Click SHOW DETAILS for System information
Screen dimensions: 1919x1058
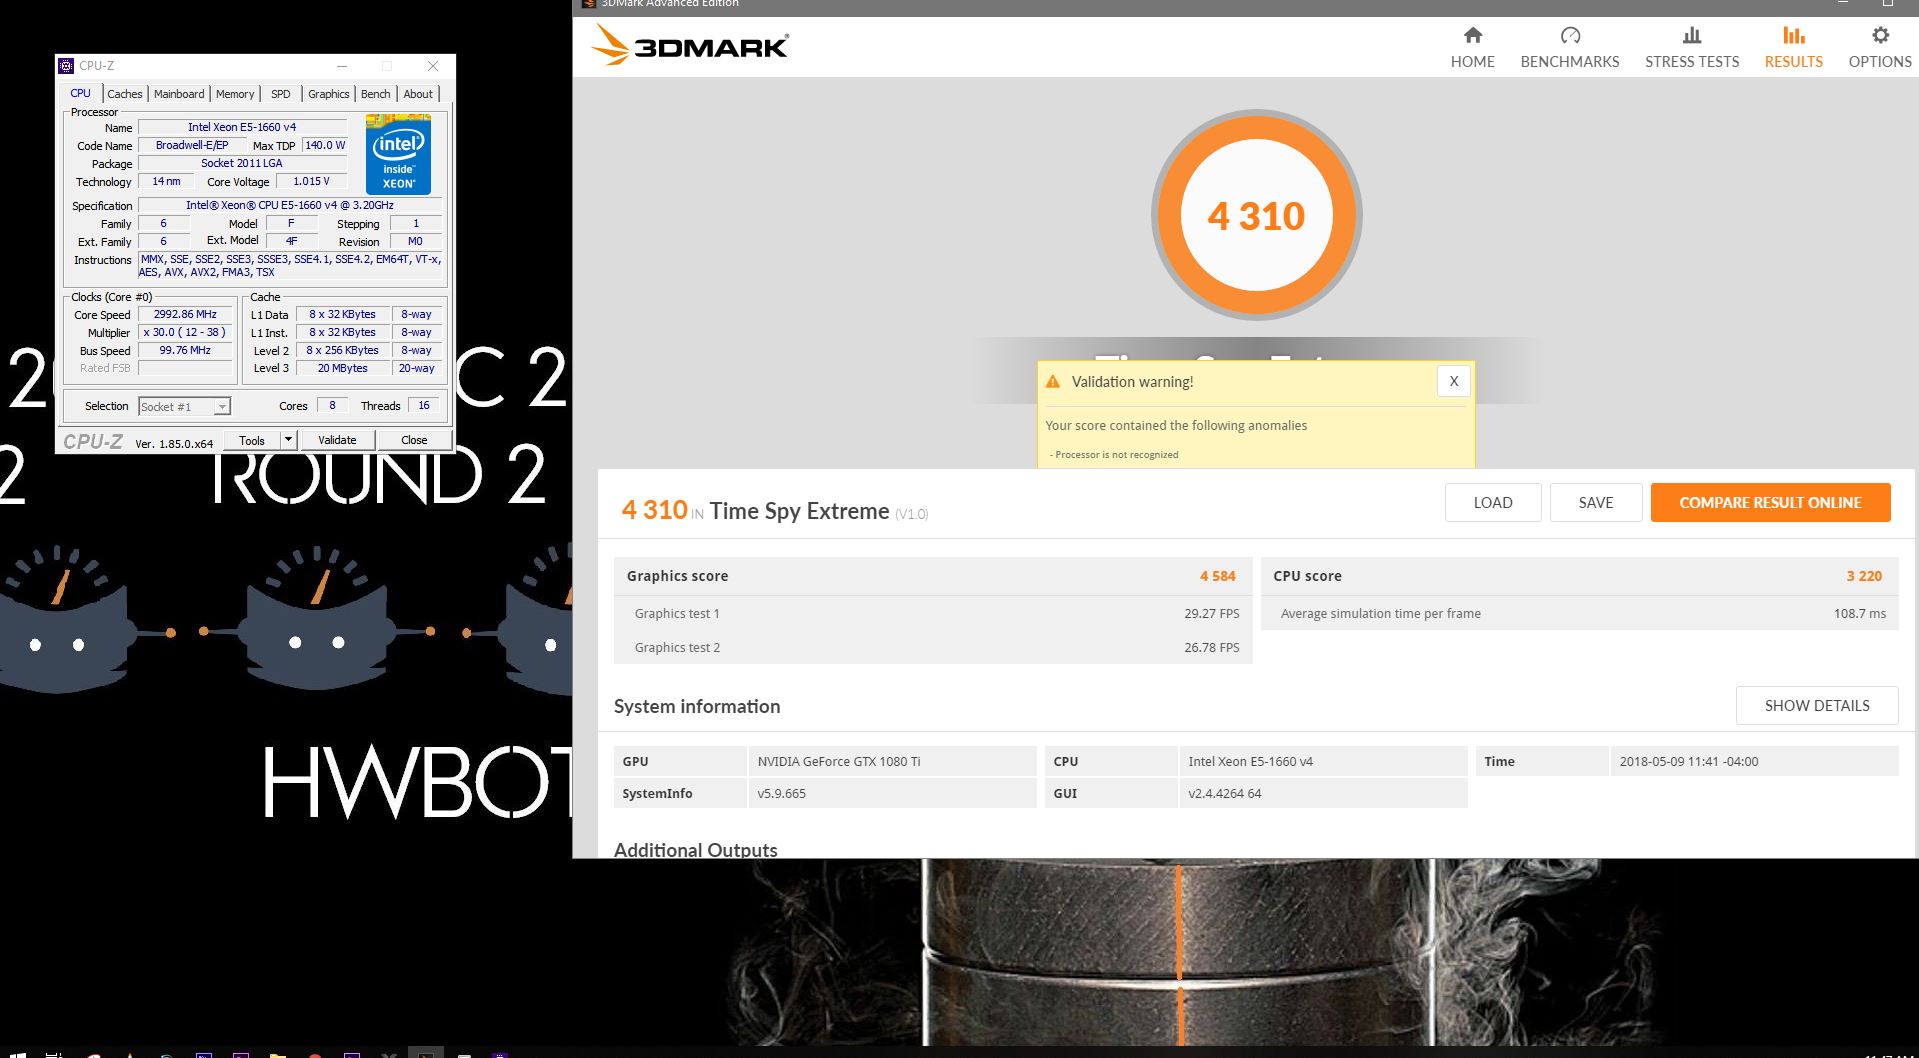pos(1816,705)
